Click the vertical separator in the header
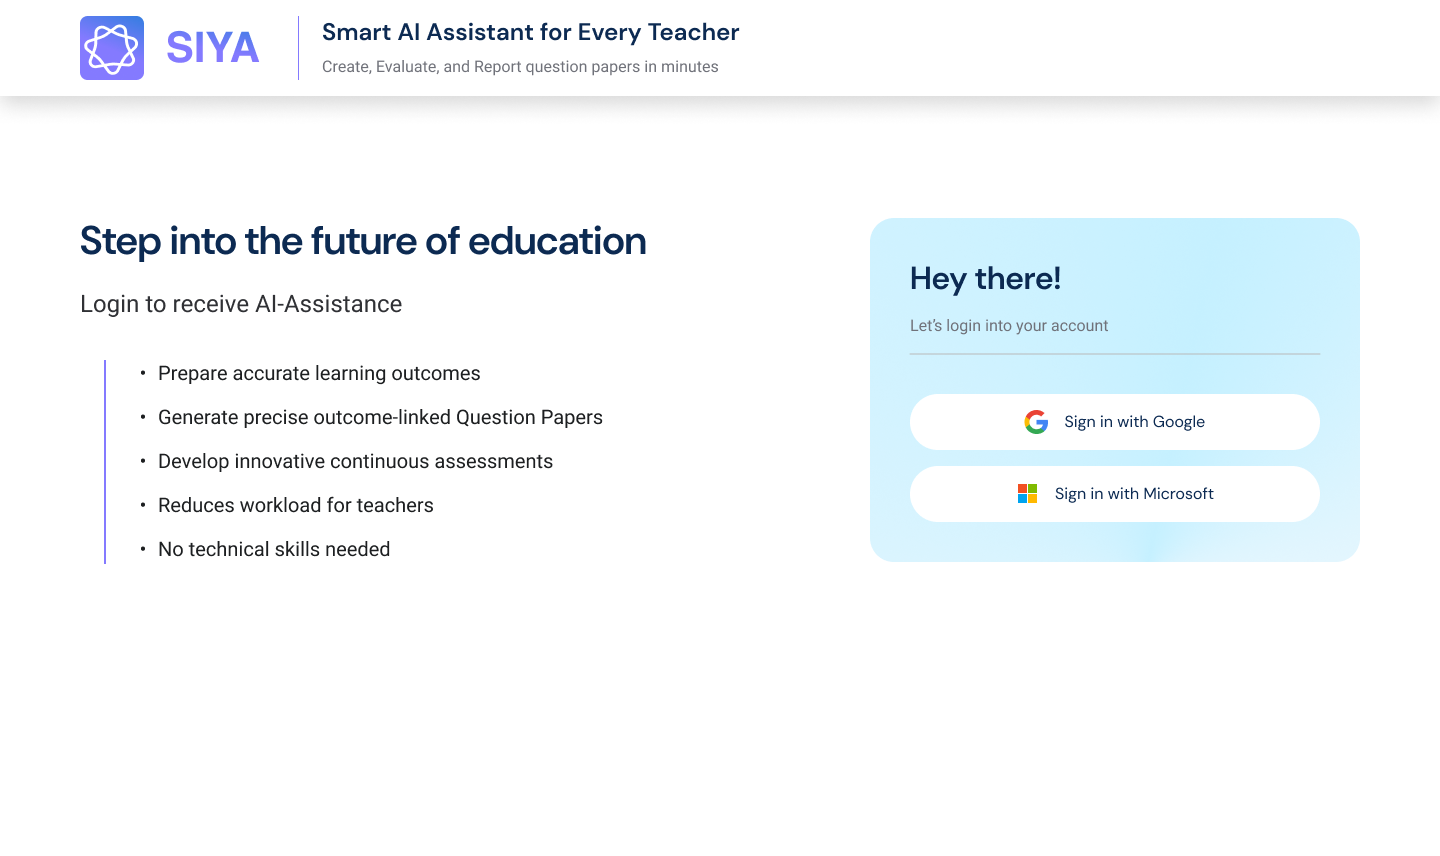The image size is (1440, 856). (x=298, y=48)
